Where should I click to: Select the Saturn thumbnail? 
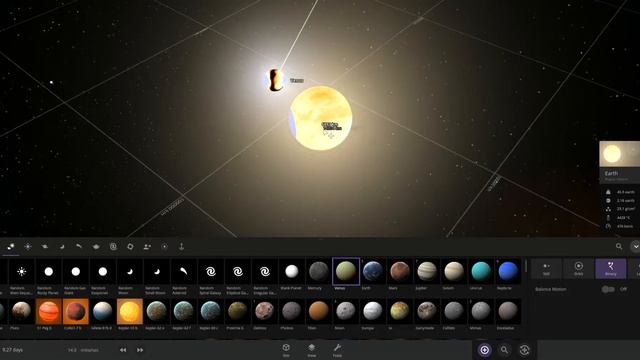click(x=454, y=271)
